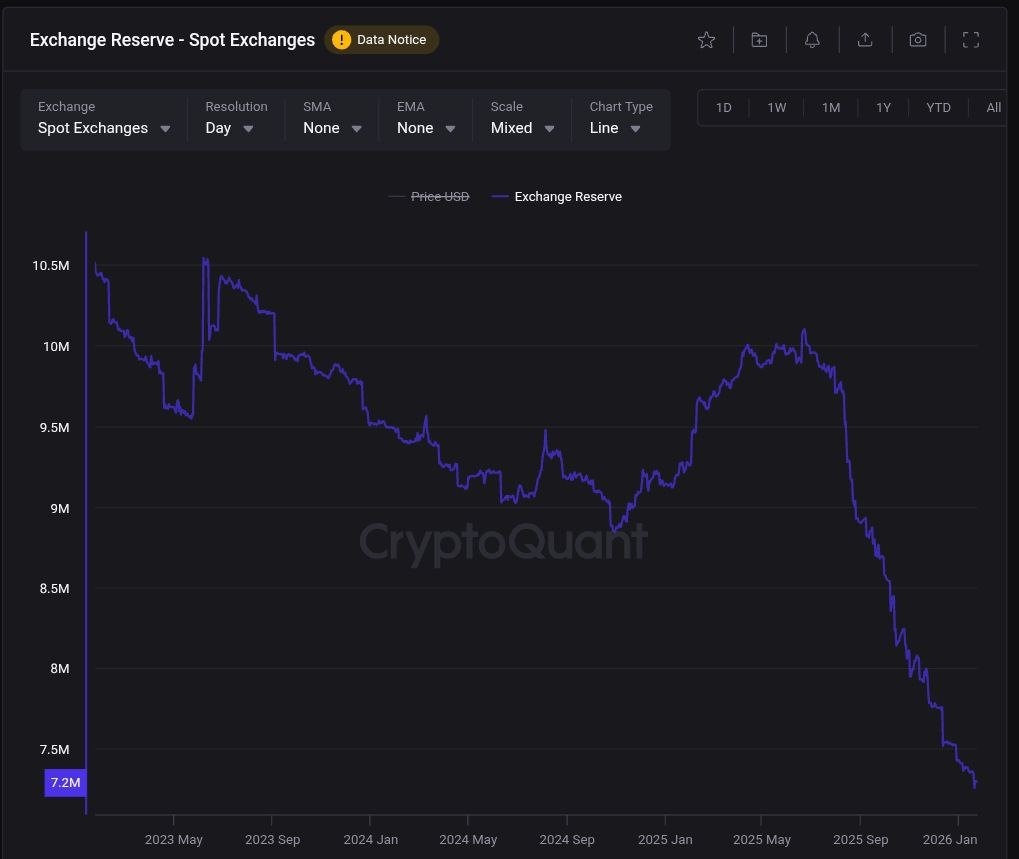Screen dimensions: 1019x859
Task: Click the blue 7.2M value label on axis
Action: [x=64, y=783]
